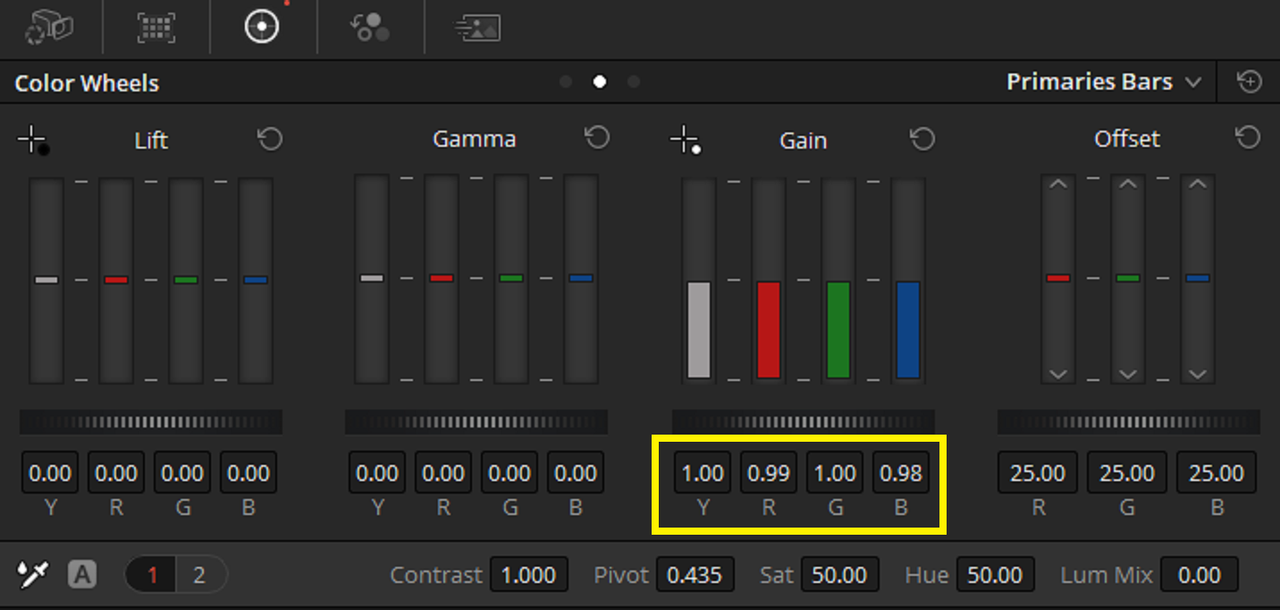The width and height of the screenshot is (1280, 610).
Task: Open the Color Match palette
Action: (x=156, y=27)
